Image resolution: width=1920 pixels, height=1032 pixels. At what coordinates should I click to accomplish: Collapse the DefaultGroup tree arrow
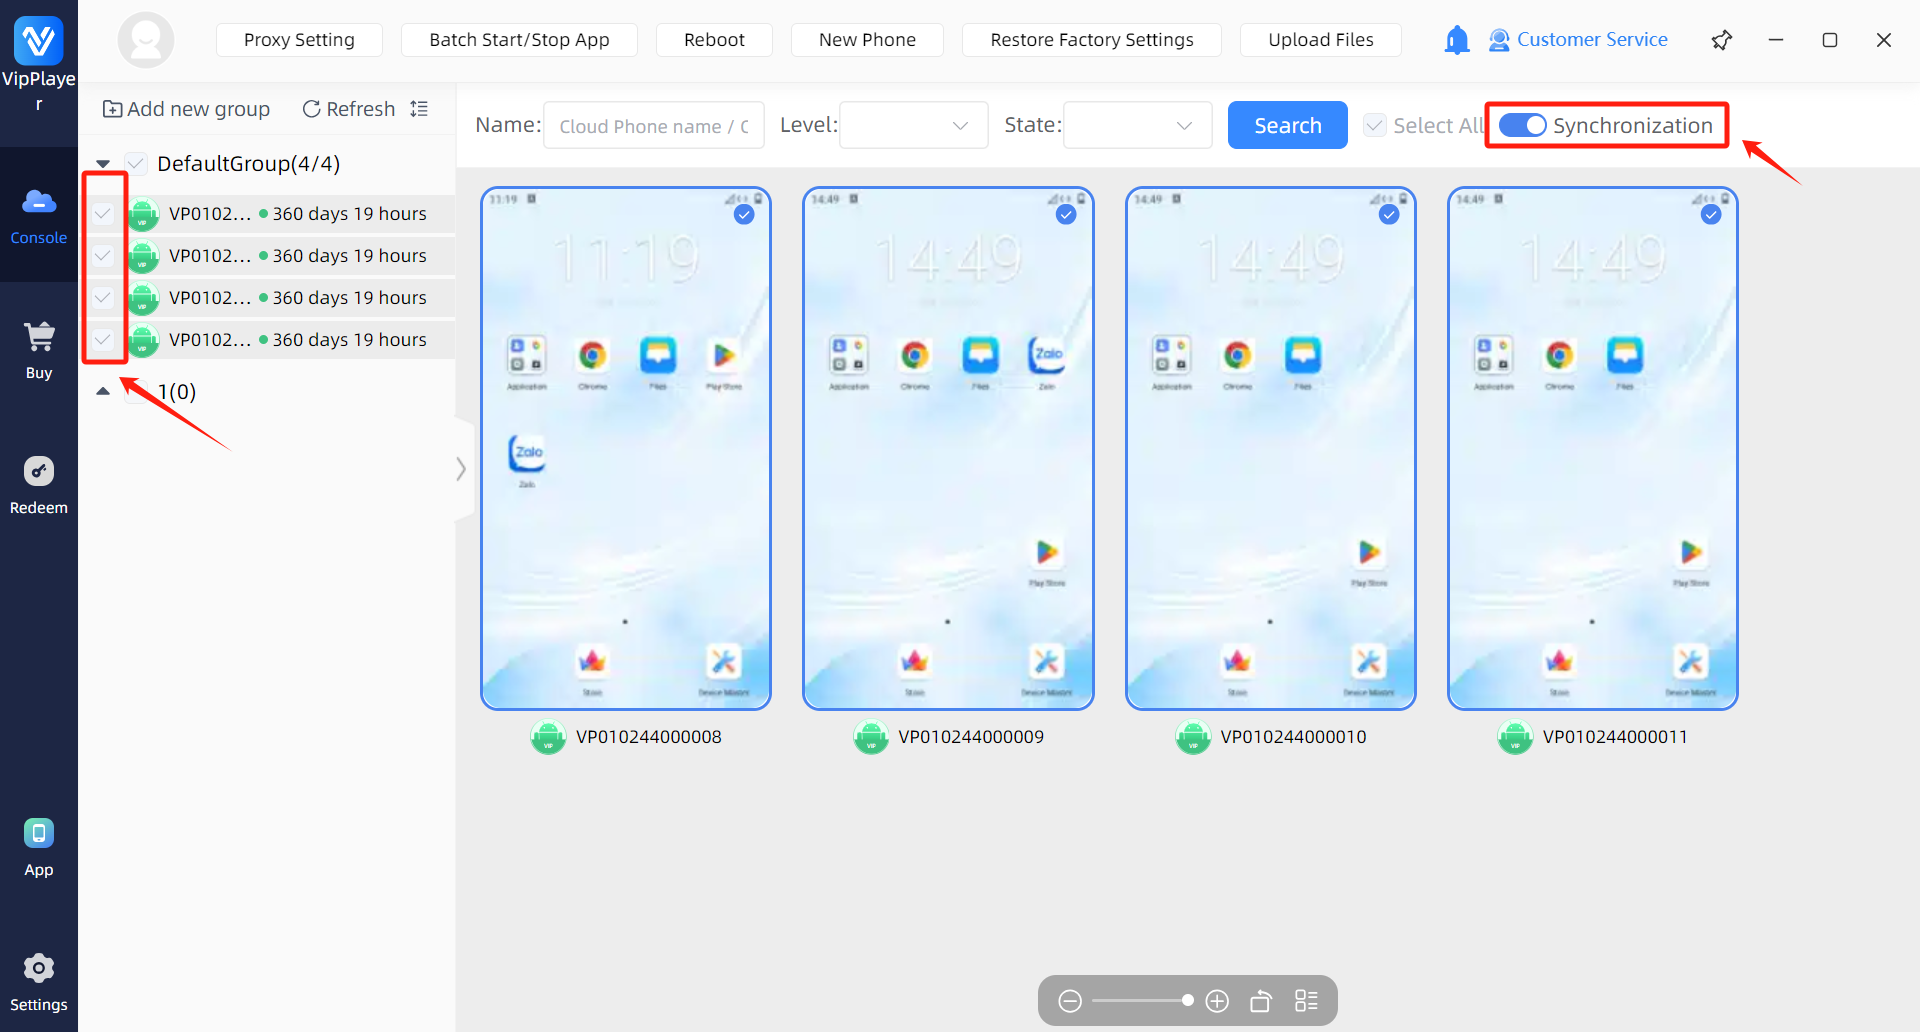pyautogui.click(x=103, y=164)
